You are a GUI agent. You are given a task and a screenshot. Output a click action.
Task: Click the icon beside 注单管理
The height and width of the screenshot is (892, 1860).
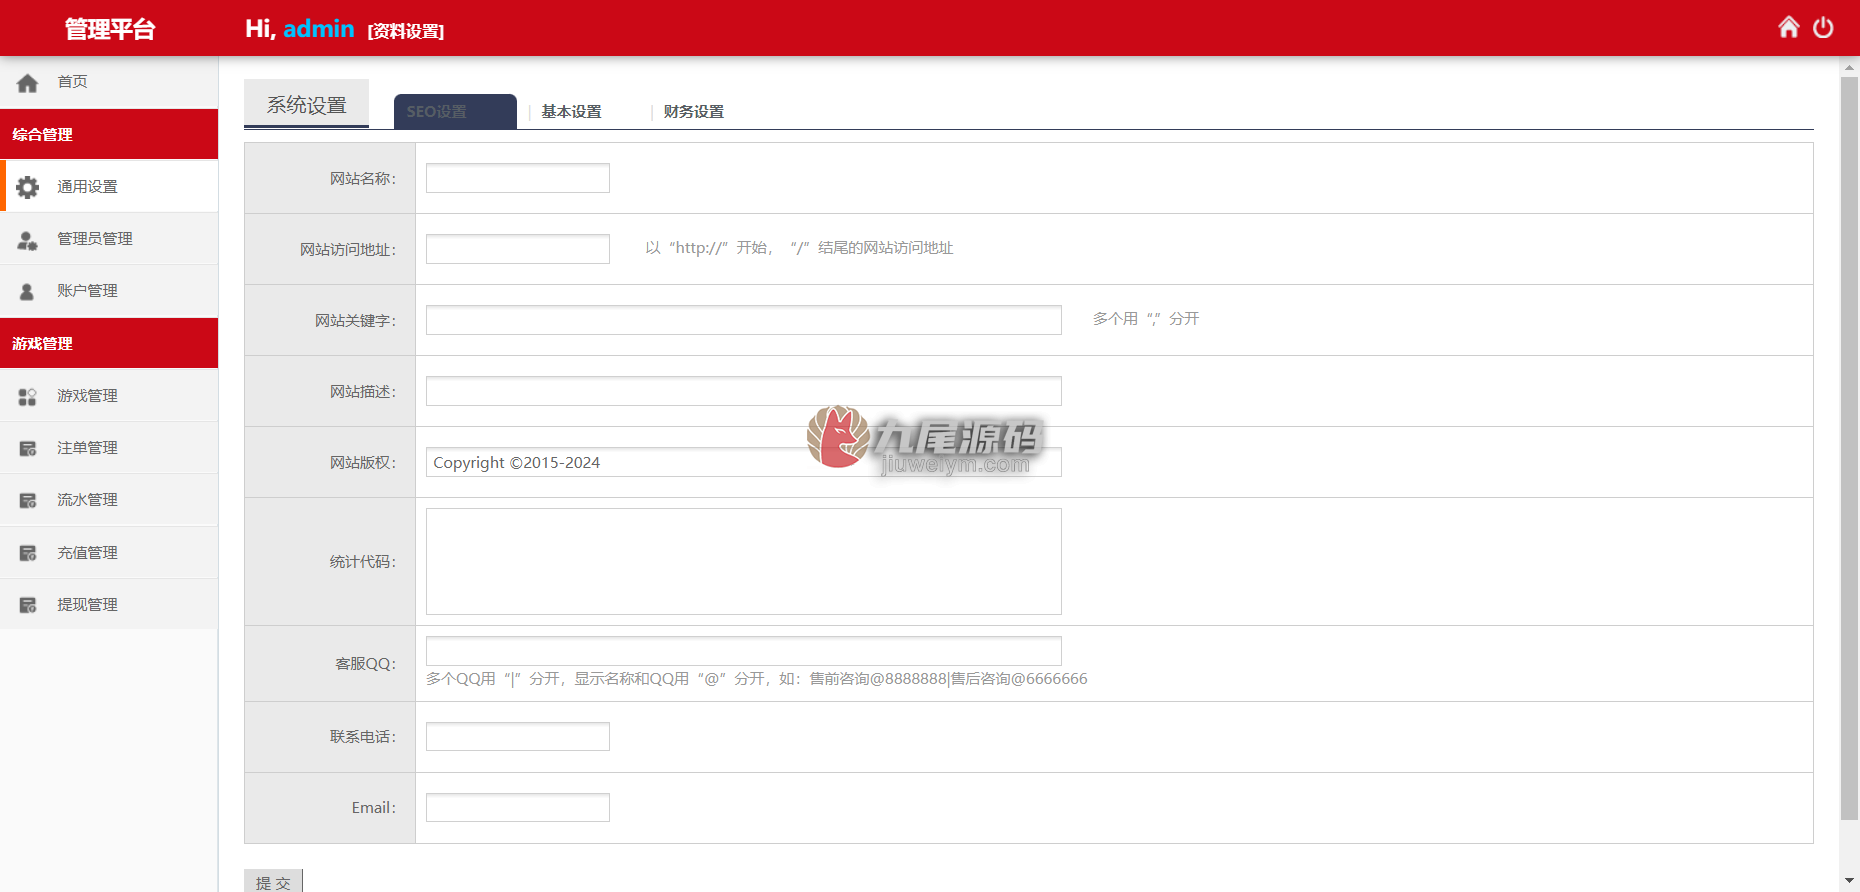click(x=28, y=449)
